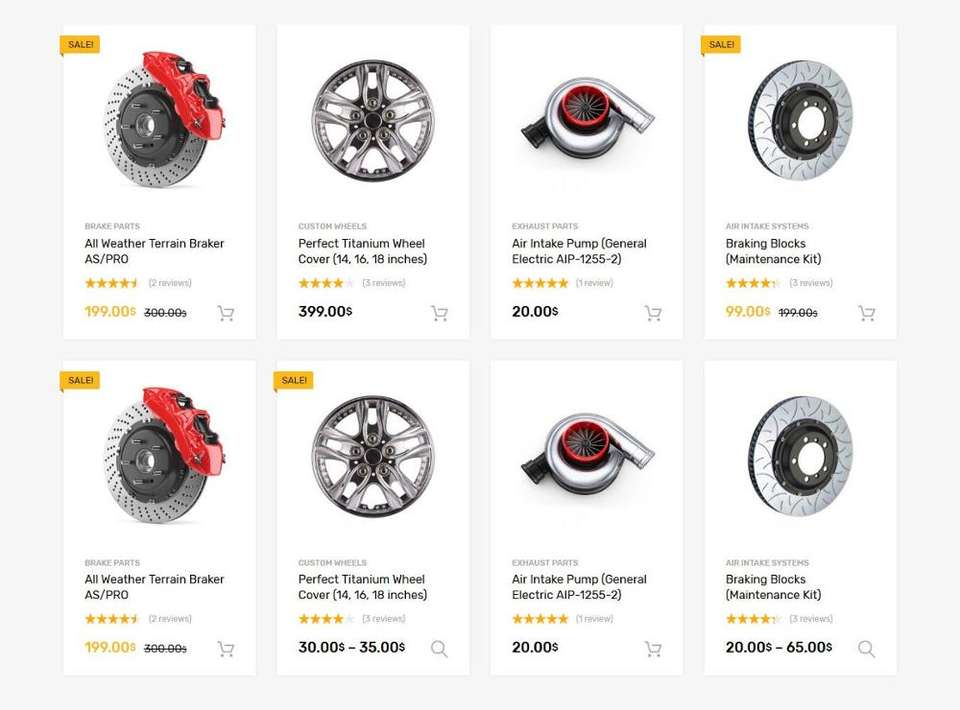Screen dimensions: 960x710
Task: View reviews for Braking Blocks priced 20.00$ – 65.00$
Action: [x=811, y=619]
